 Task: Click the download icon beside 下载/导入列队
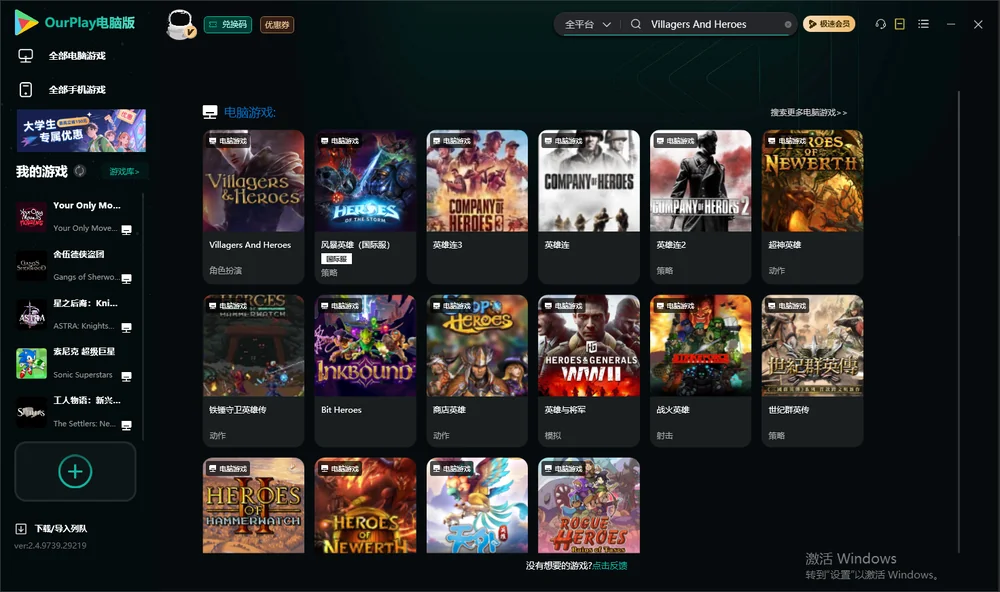tap(21, 529)
